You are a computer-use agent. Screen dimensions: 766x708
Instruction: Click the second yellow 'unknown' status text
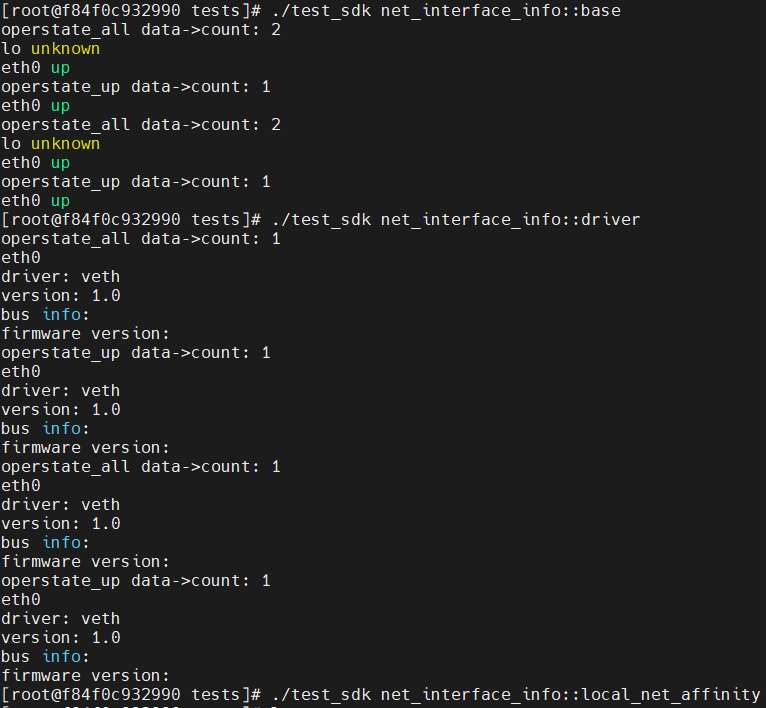click(x=65, y=144)
